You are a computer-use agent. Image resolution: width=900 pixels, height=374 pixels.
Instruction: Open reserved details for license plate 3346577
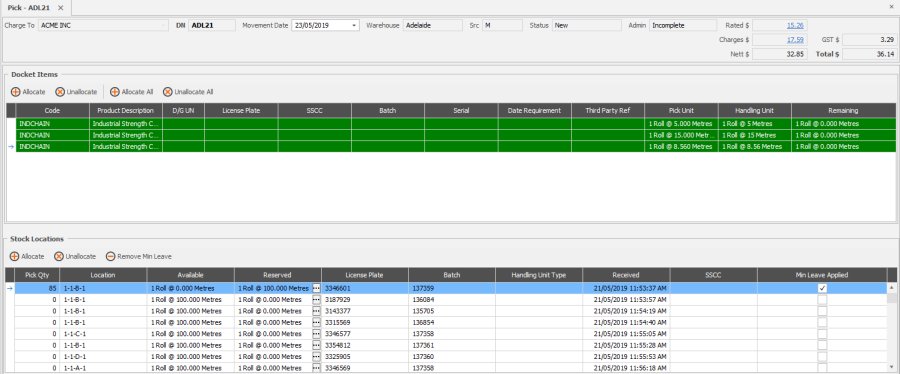[316, 334]
